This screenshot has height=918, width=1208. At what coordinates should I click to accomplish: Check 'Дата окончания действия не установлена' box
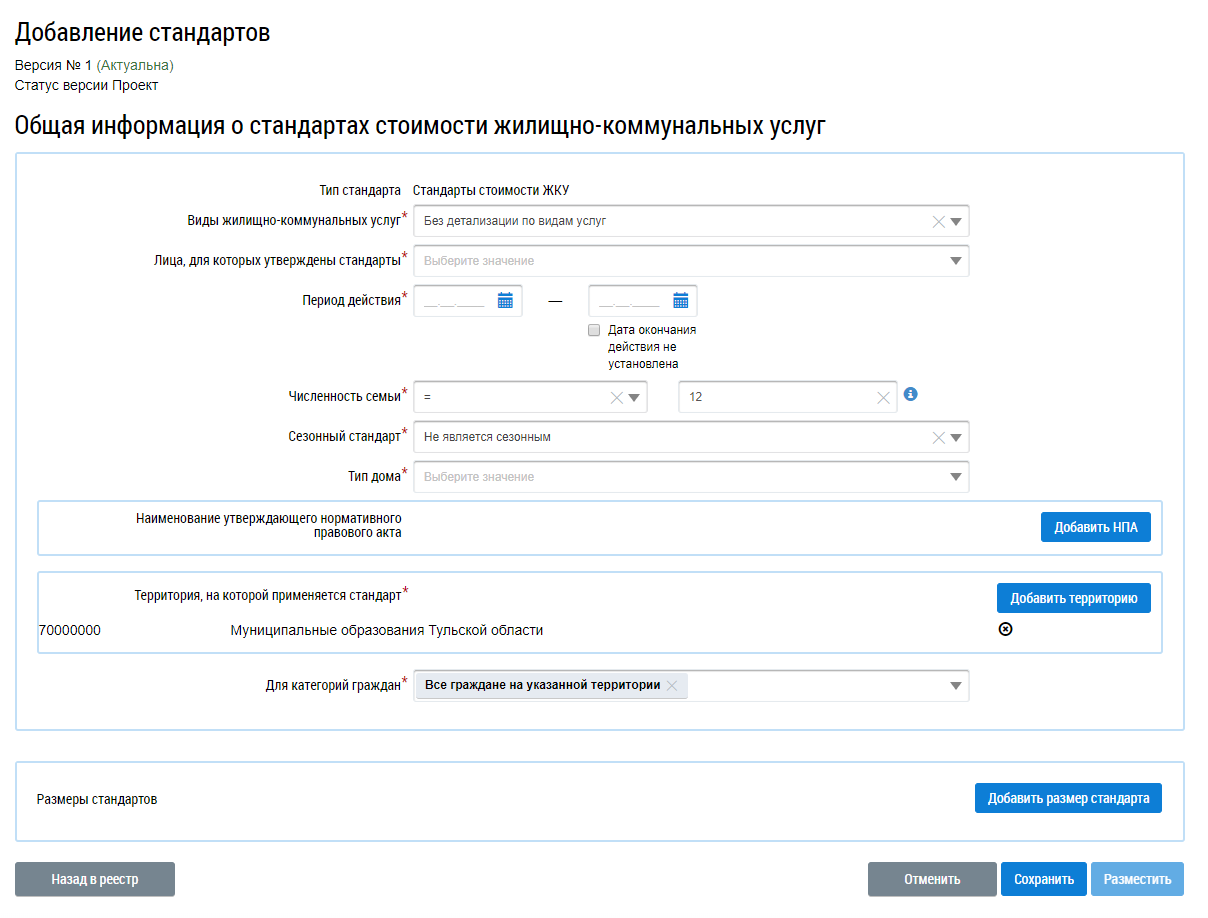pos(594,330)
